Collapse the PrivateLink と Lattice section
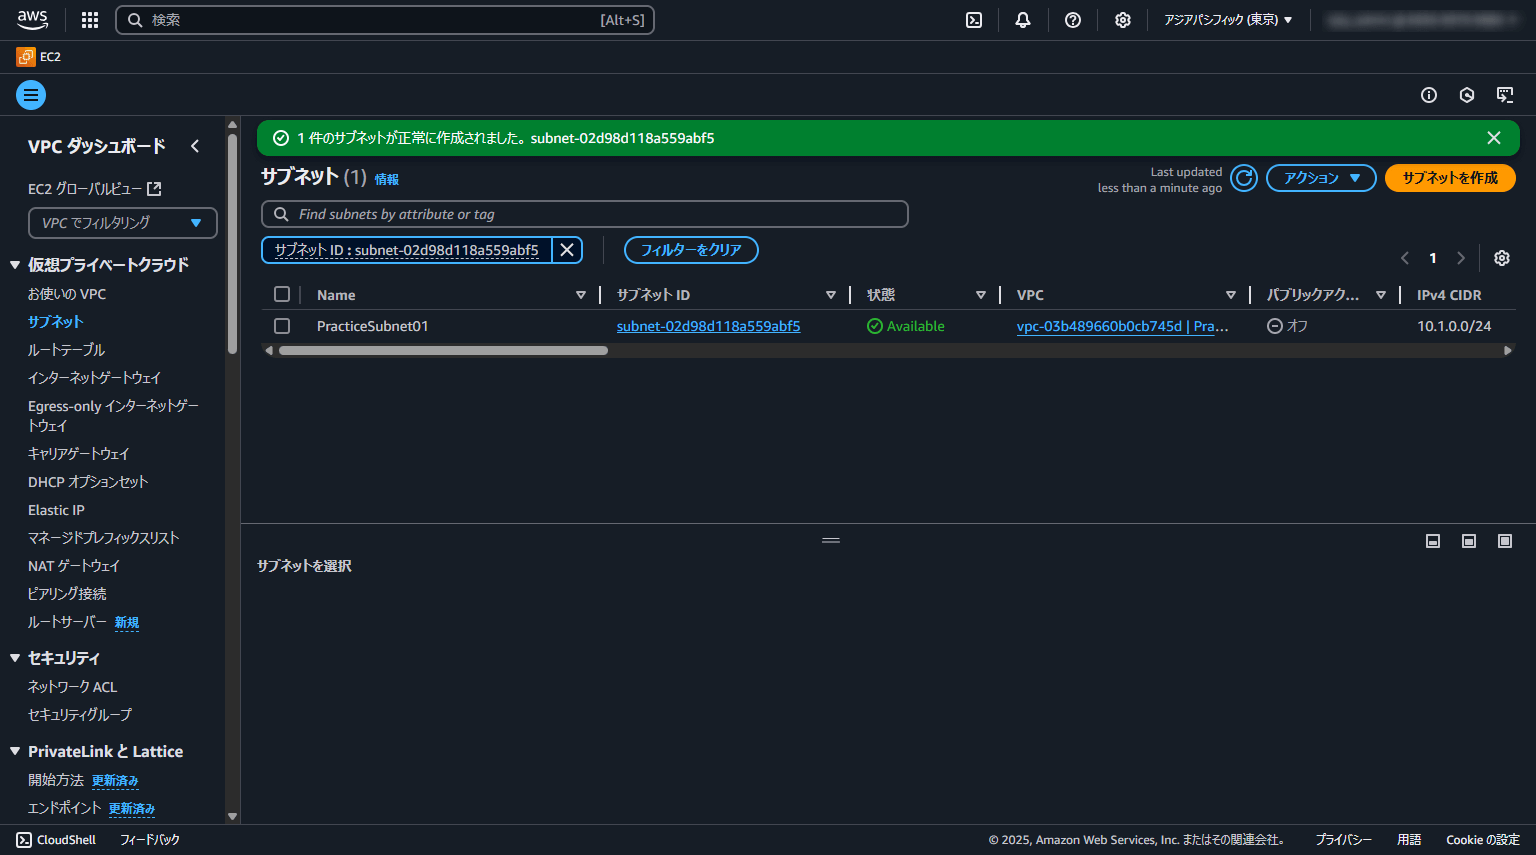The height and width of the screenshot is (855, 1536). pos(15,751)
